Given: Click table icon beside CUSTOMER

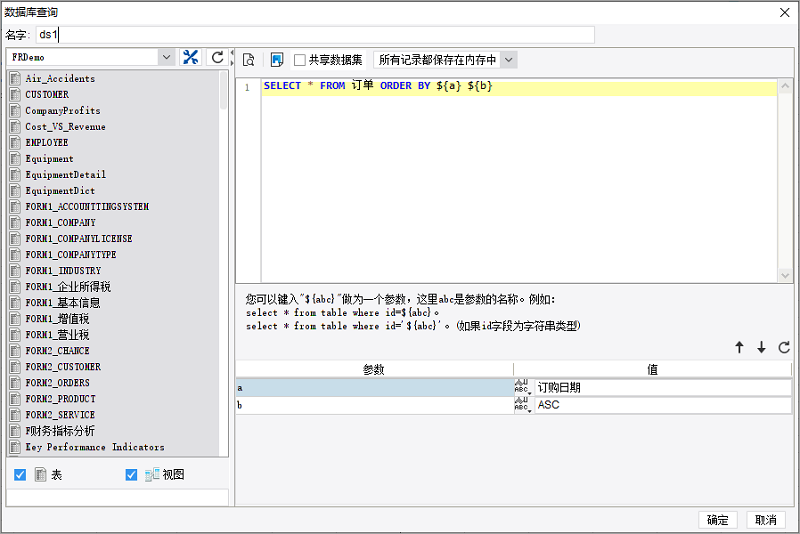Looking at the screenshot, I should (x=15, y=94).
